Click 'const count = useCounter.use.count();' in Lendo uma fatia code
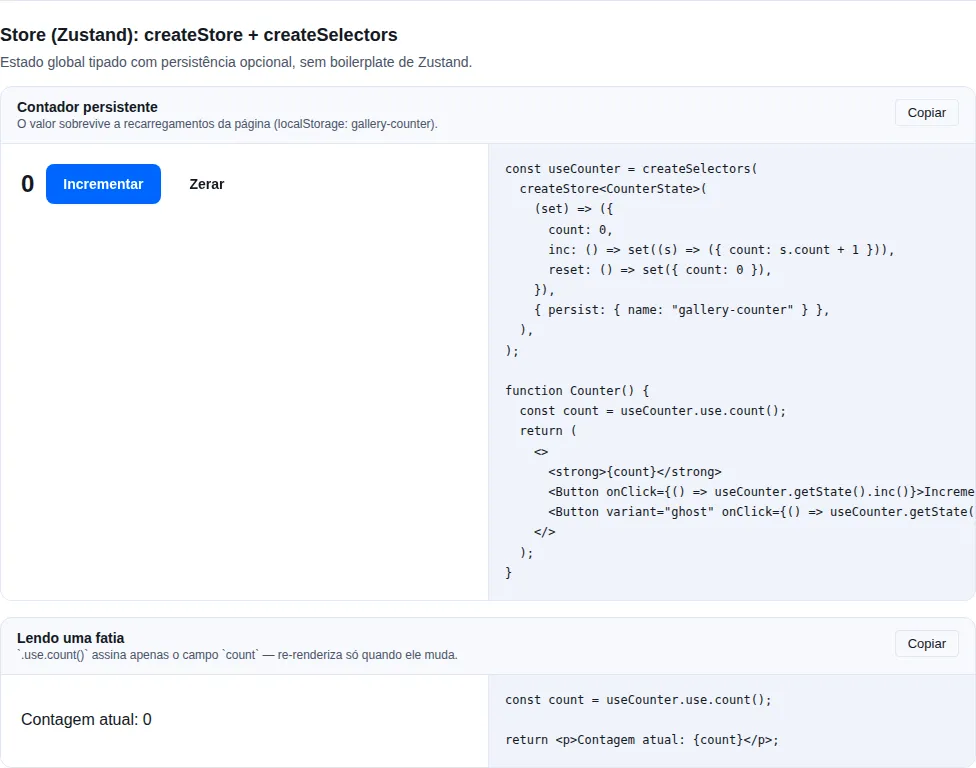Image resolution: width=976 pixels, height=768 pixels. click(639, 700)
